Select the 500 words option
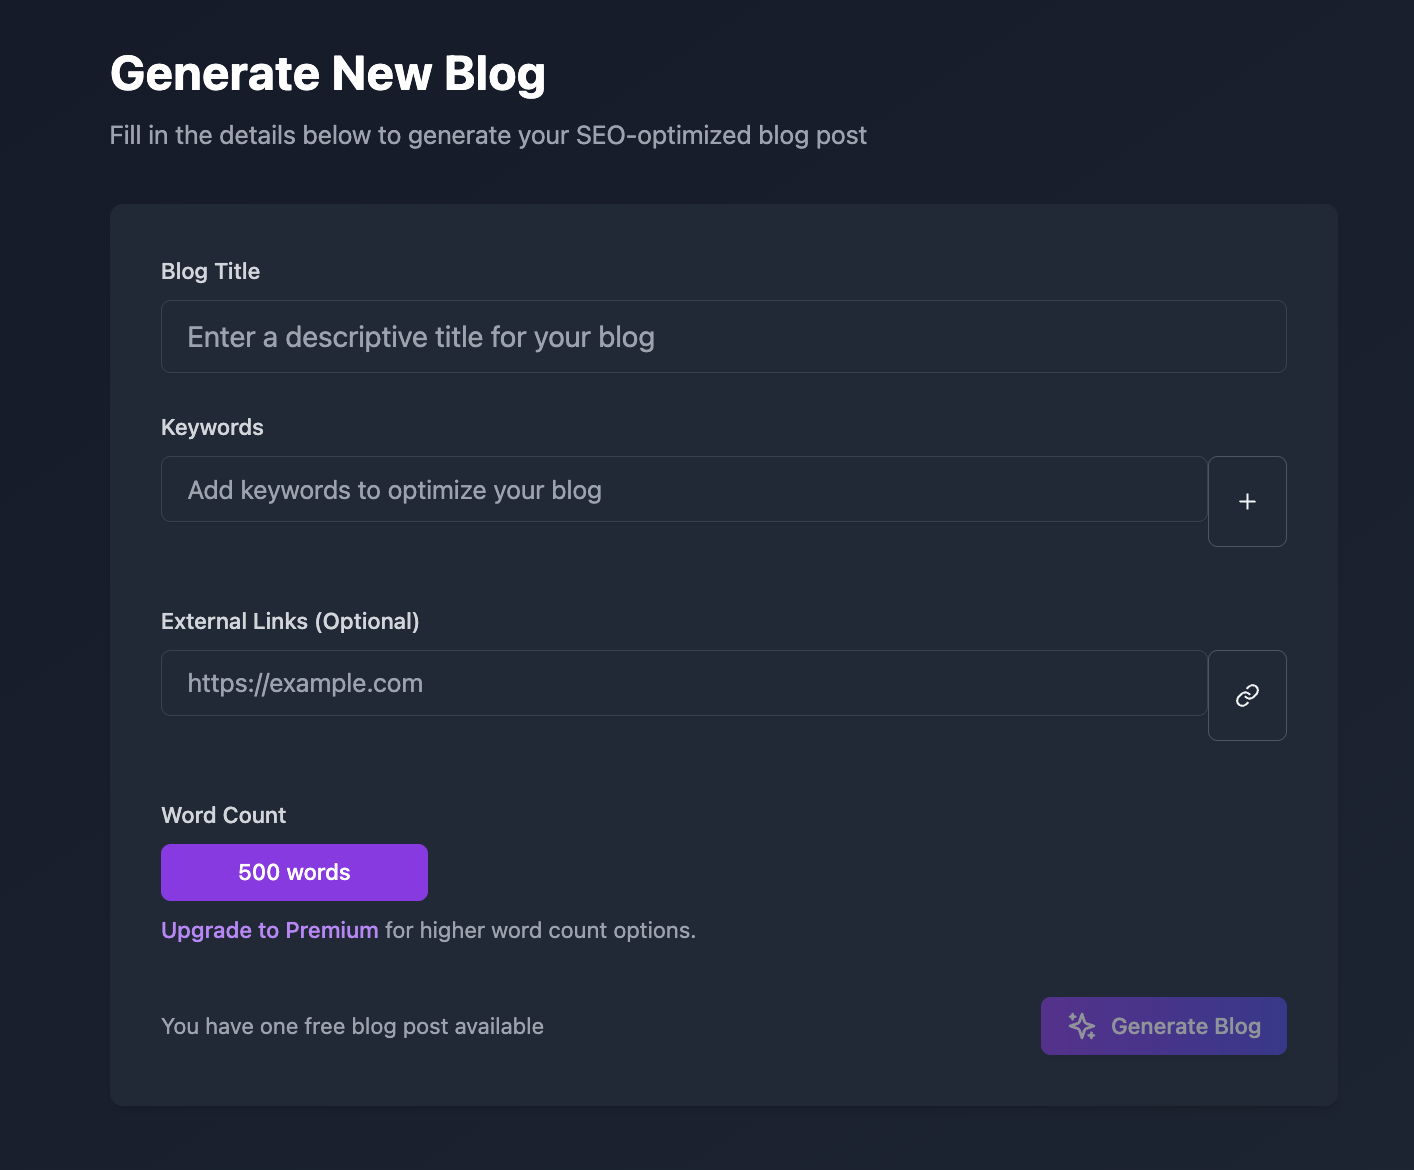 click(x=294, y=872)
